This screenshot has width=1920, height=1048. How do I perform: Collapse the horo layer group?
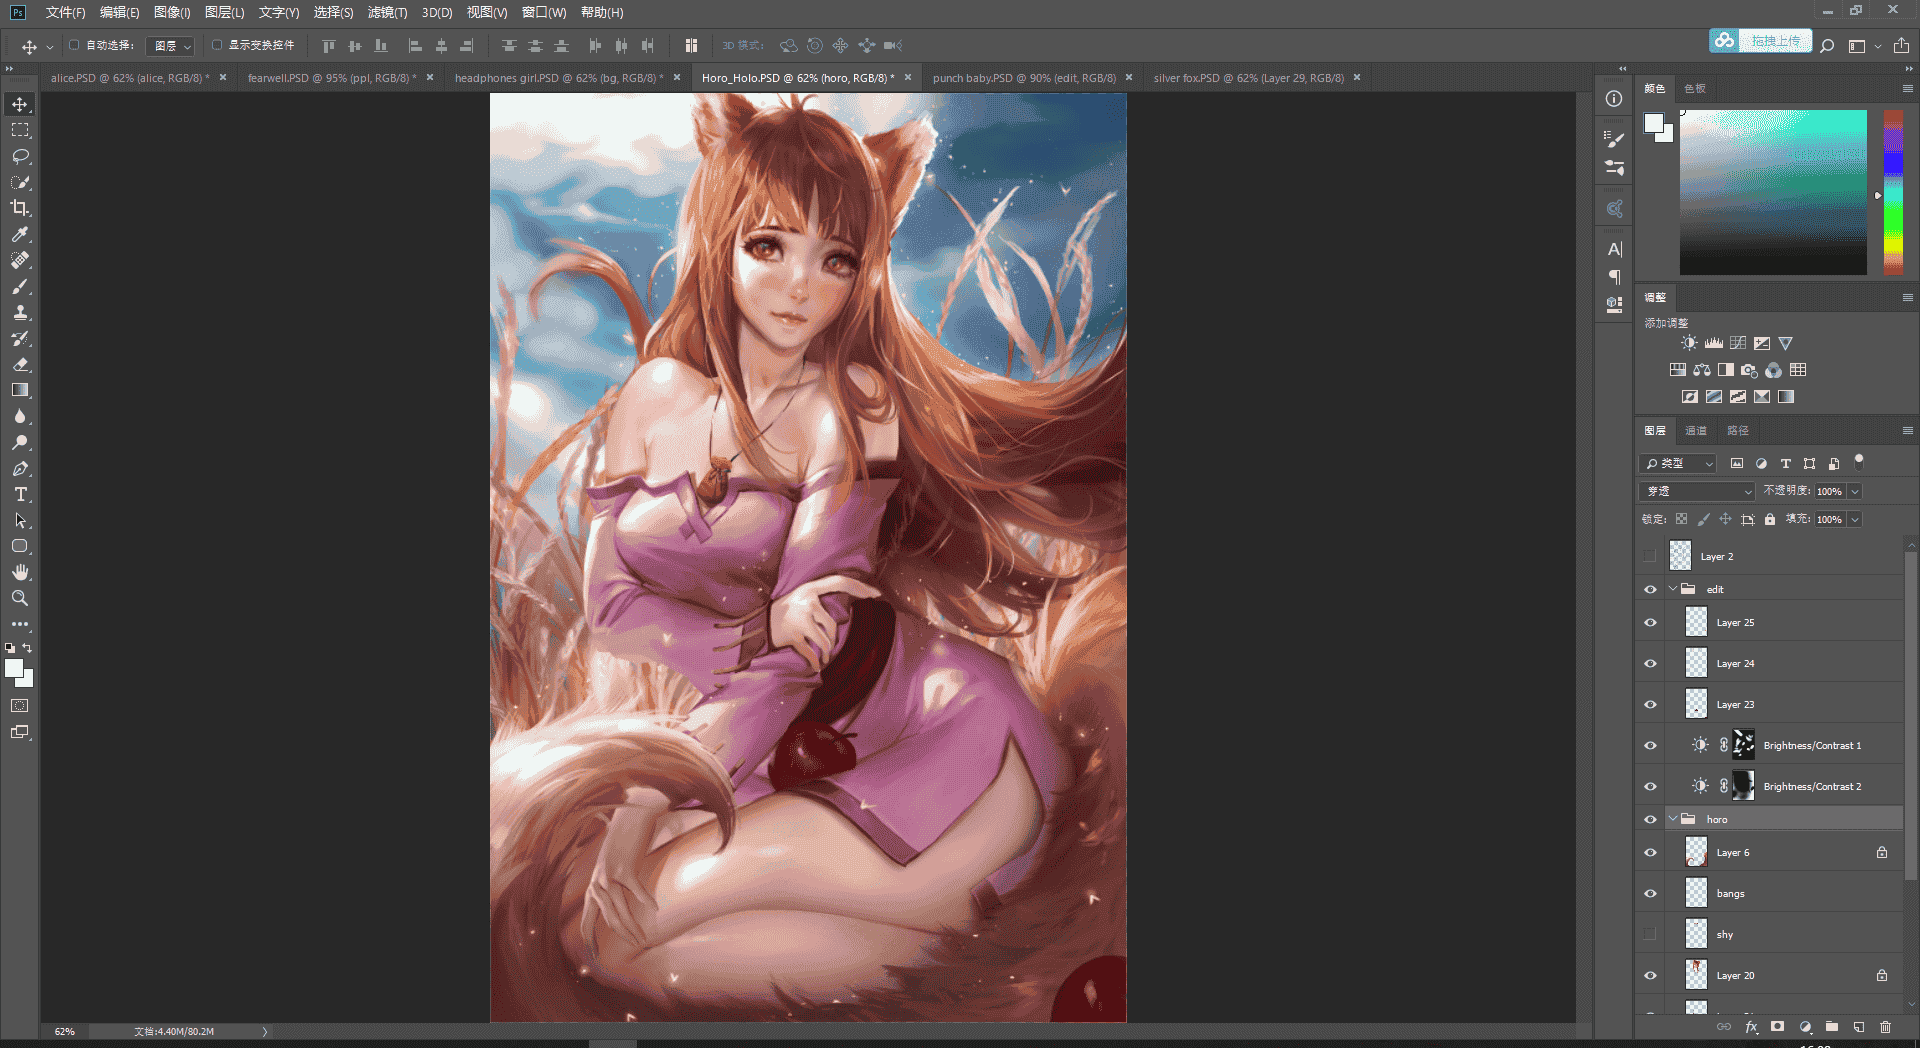(1673, 819)
